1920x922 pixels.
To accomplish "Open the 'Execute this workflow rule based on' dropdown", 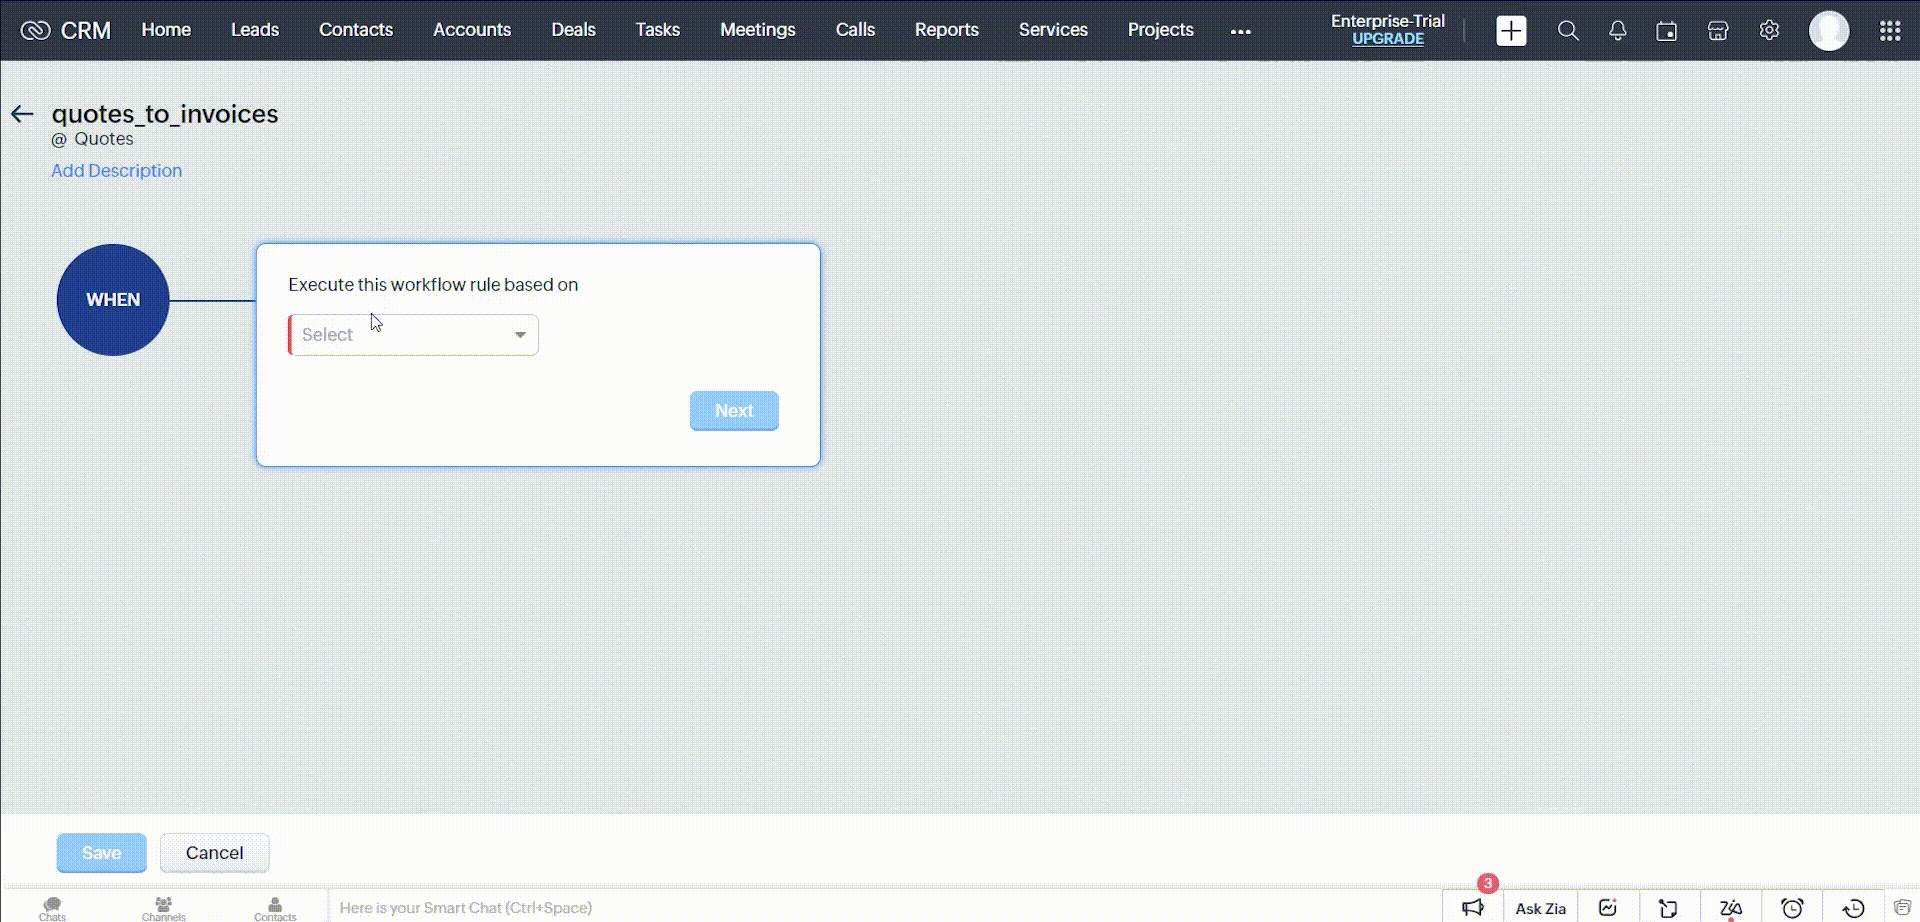I will click(x=413, y=335).
